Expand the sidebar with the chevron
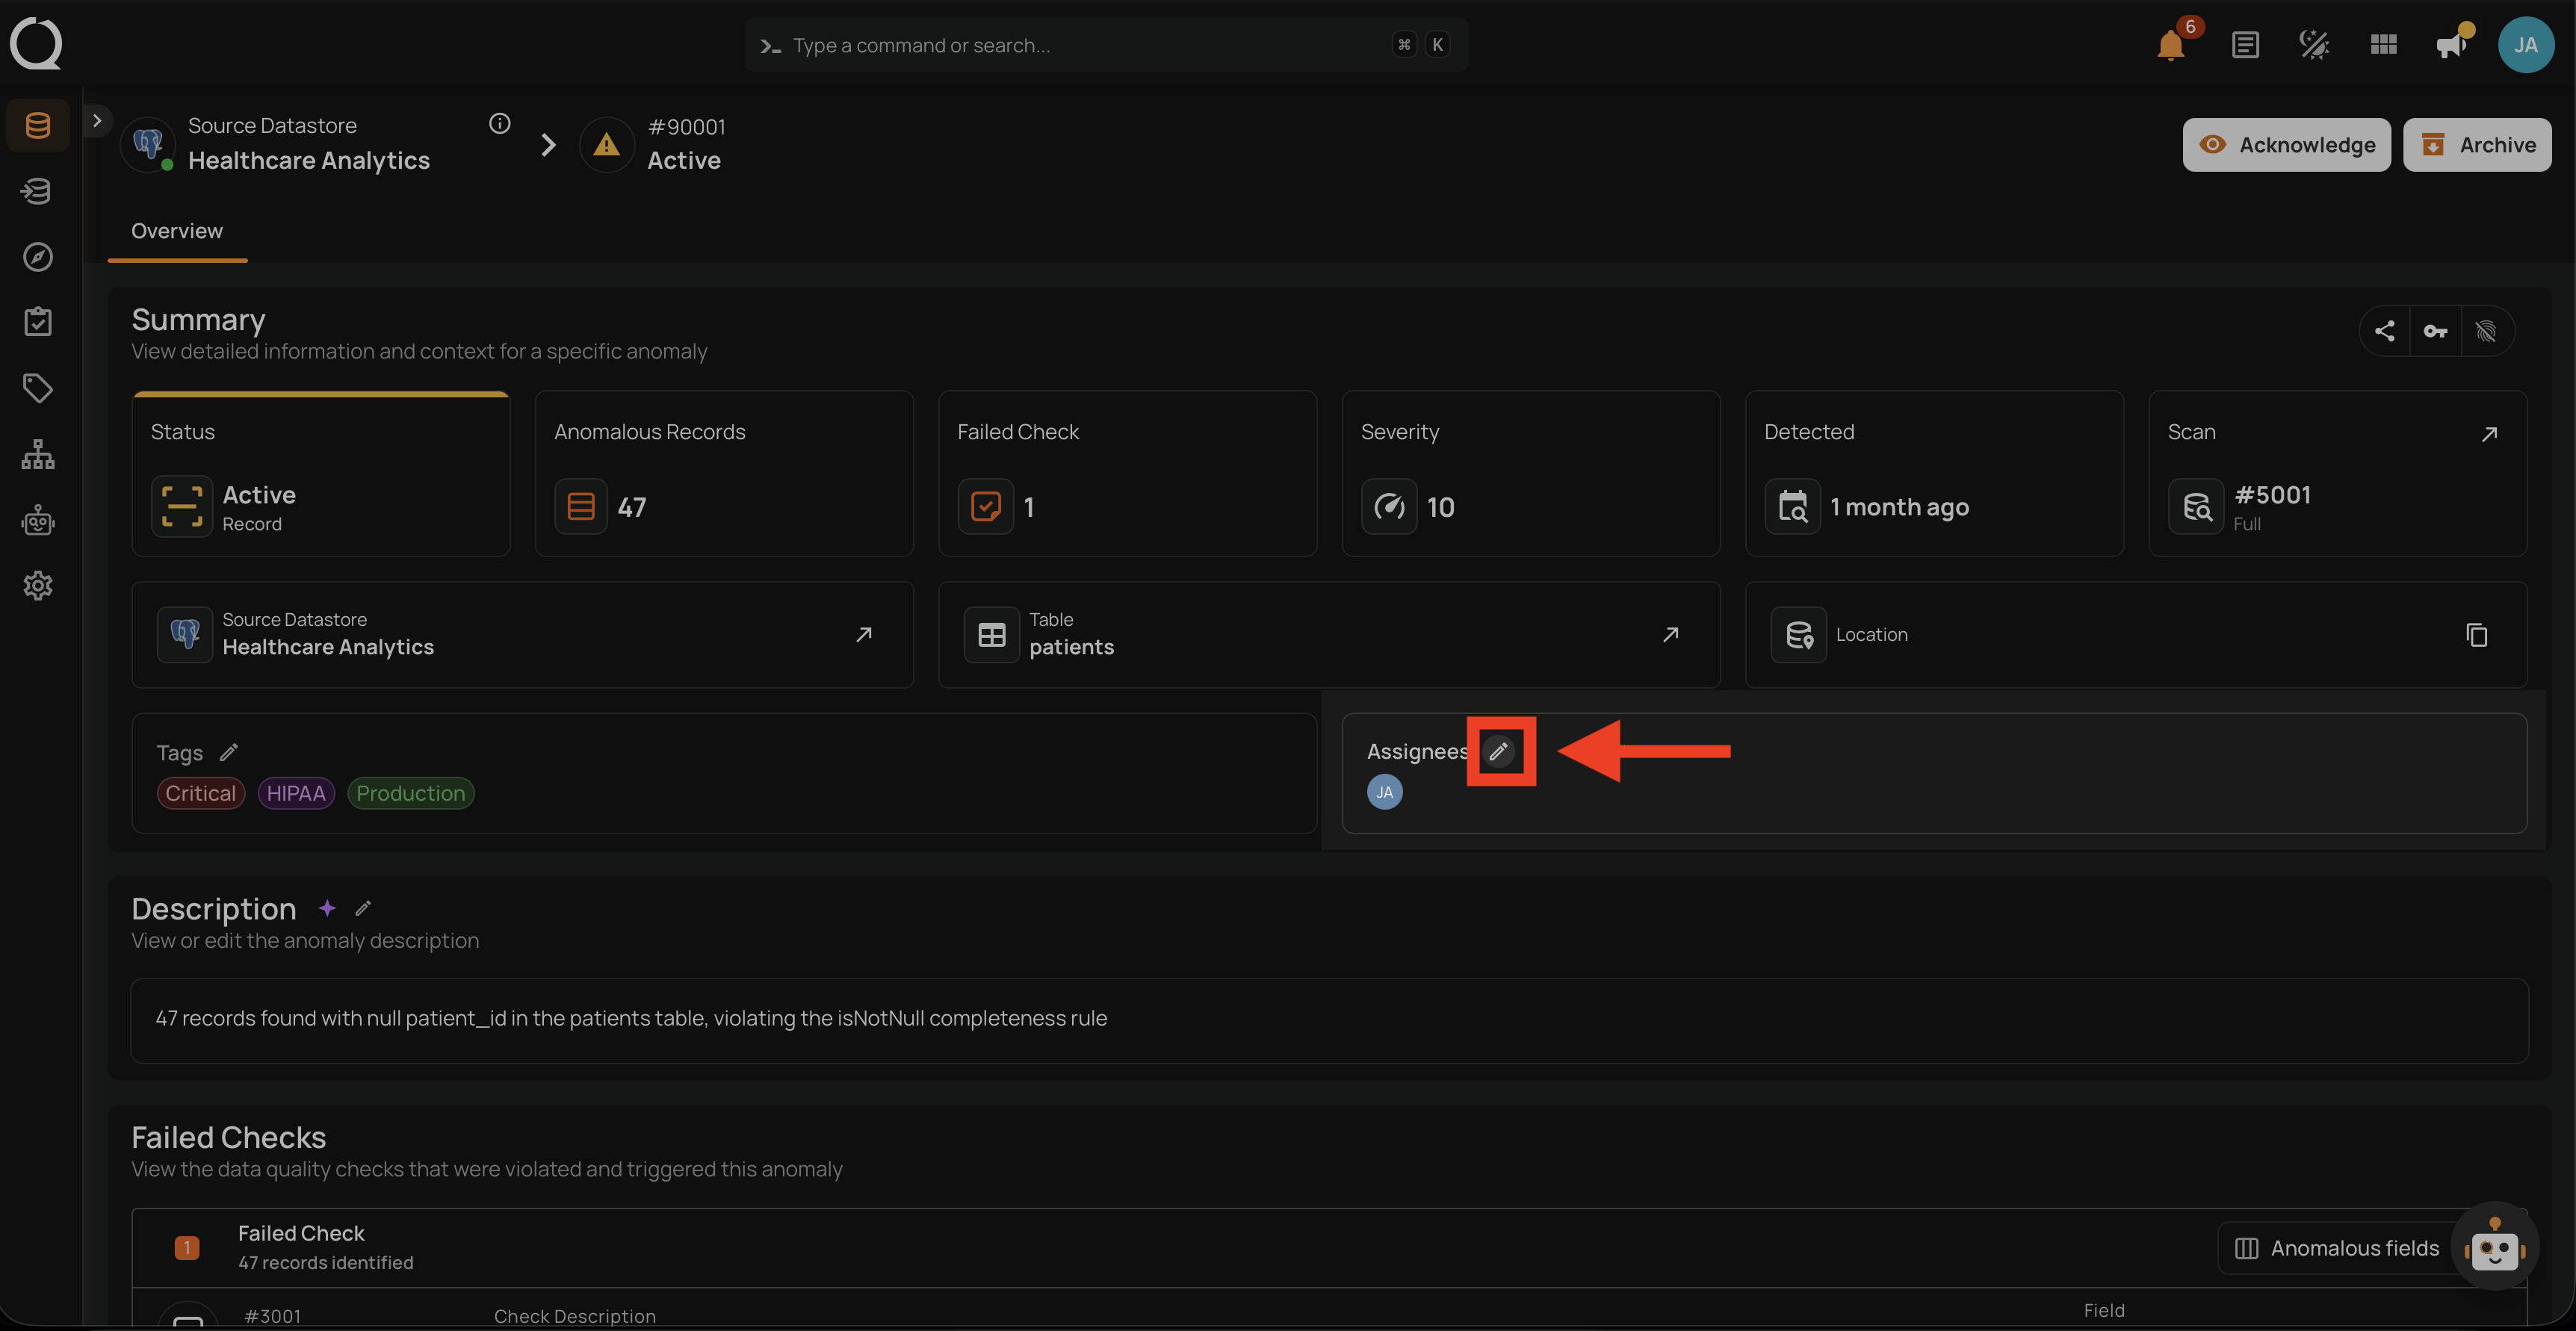The height and width of the screenshot is (1331, 2576). 97,121
